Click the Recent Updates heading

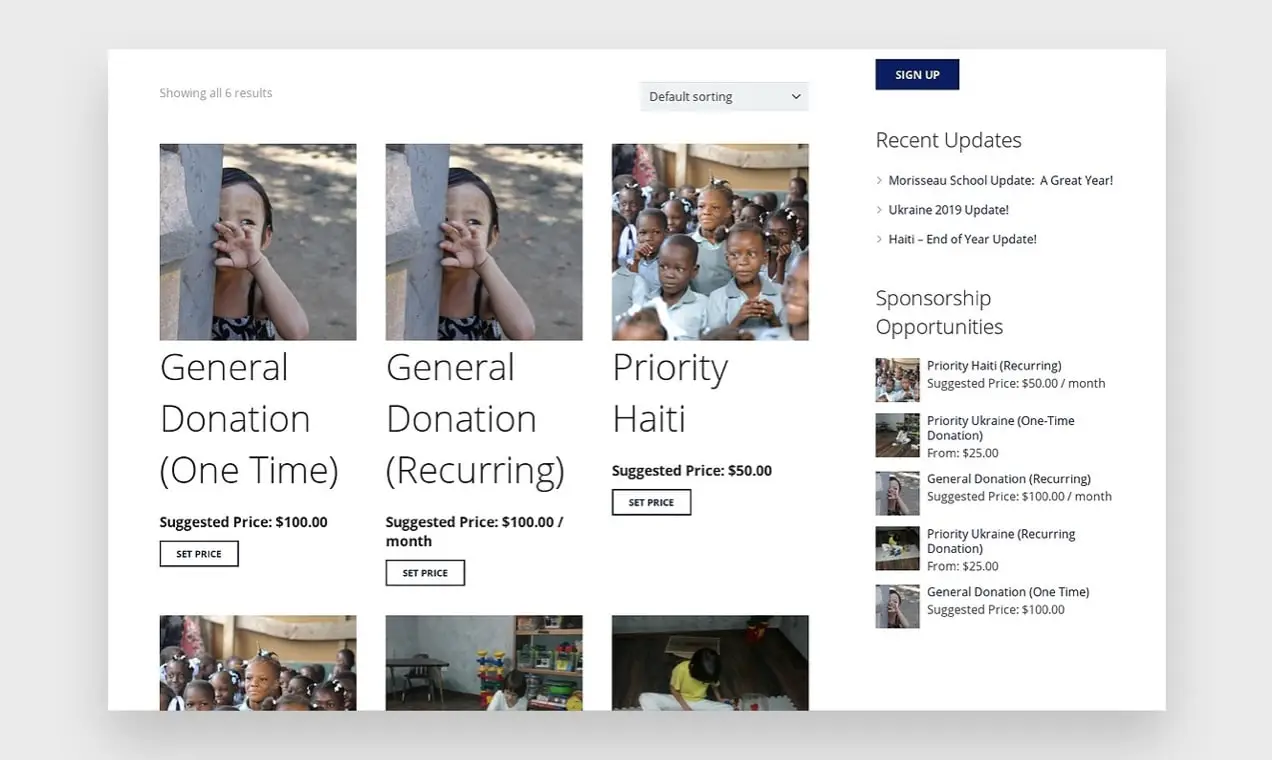coord(948,140)
